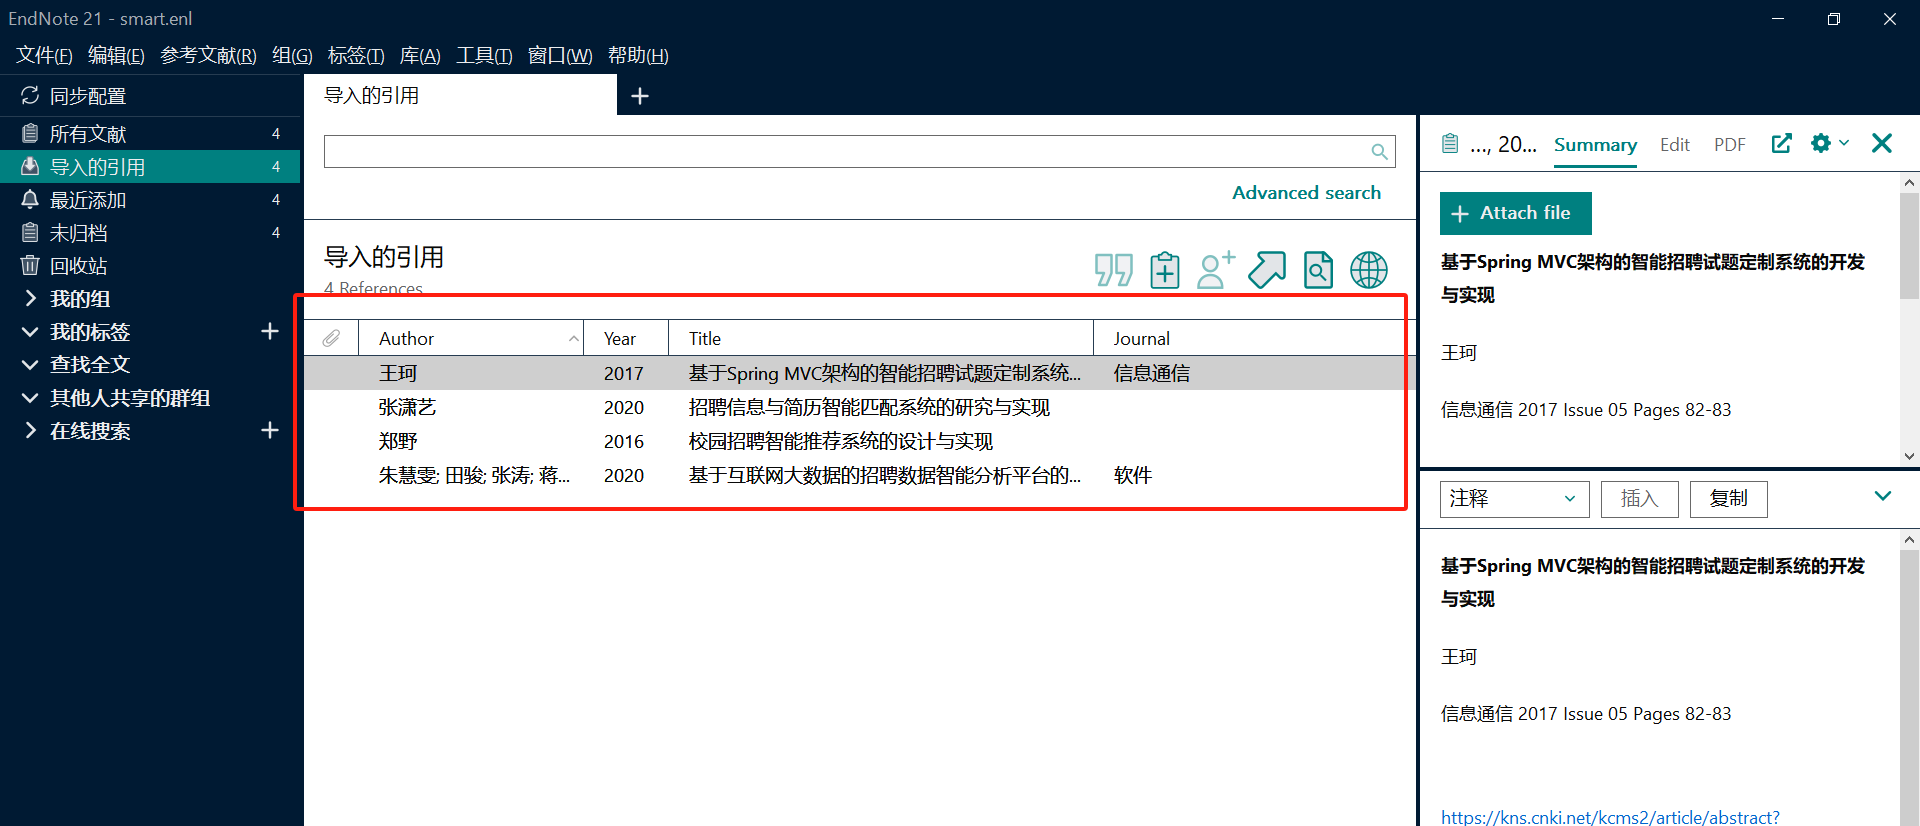Viewport: 1920px width, 826px height.
Task: Open the 库(A) menu
Action: [420, 55]
